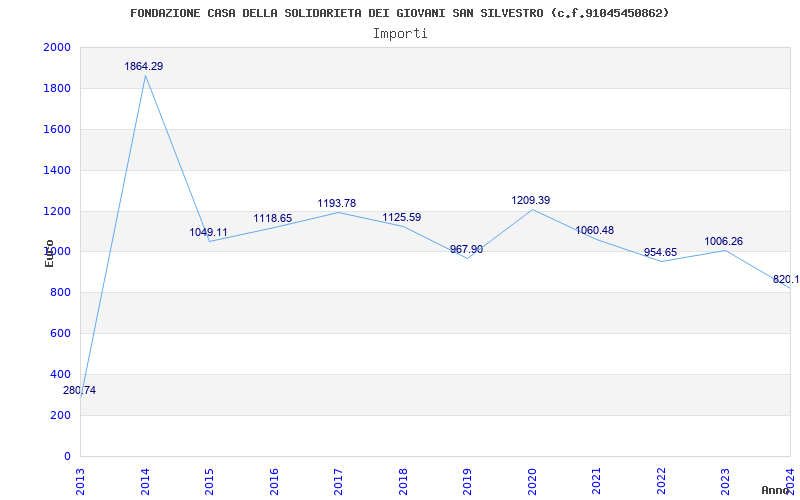This screenshot has width=800, height=500.
Task: Click the 2019 x-axis year label
Action: 467,481
